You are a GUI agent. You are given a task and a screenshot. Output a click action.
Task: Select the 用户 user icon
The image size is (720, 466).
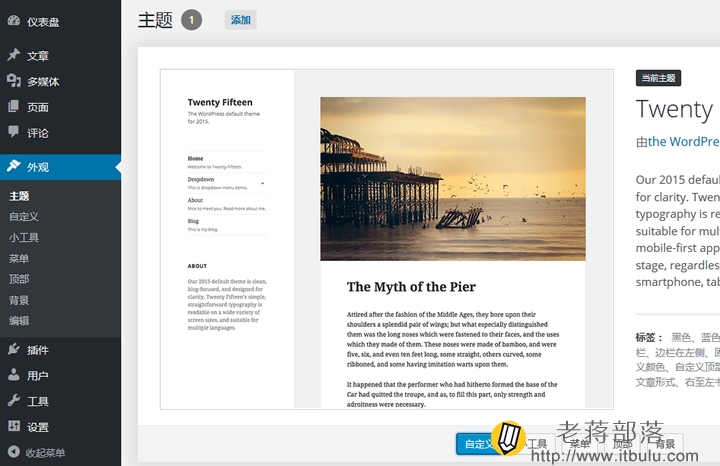pyautogui.click(x=14, y=375)
